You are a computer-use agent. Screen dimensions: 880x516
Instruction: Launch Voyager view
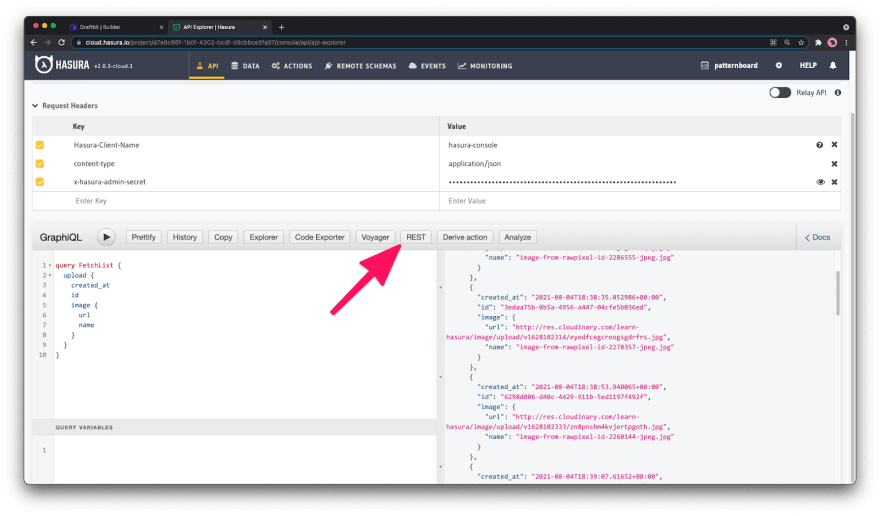pos(375,237)
